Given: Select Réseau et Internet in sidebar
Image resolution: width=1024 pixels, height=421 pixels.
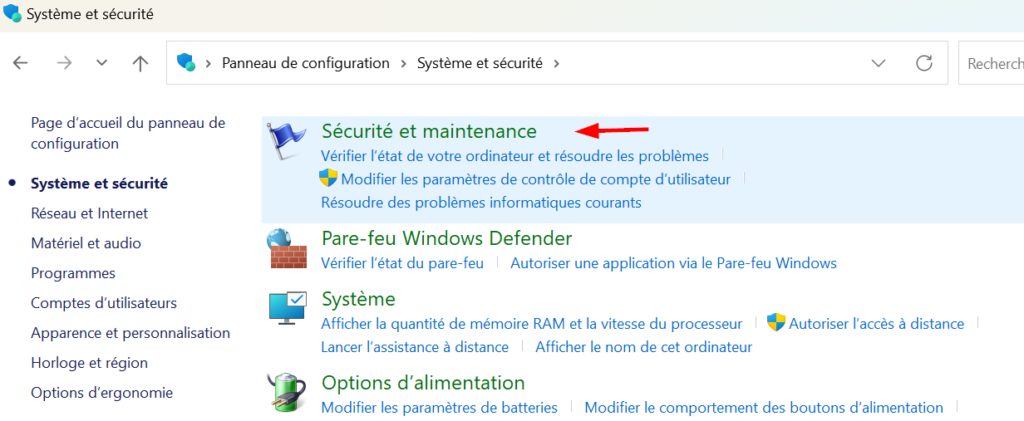Looking at the screenshot, I should coord(89,213).
